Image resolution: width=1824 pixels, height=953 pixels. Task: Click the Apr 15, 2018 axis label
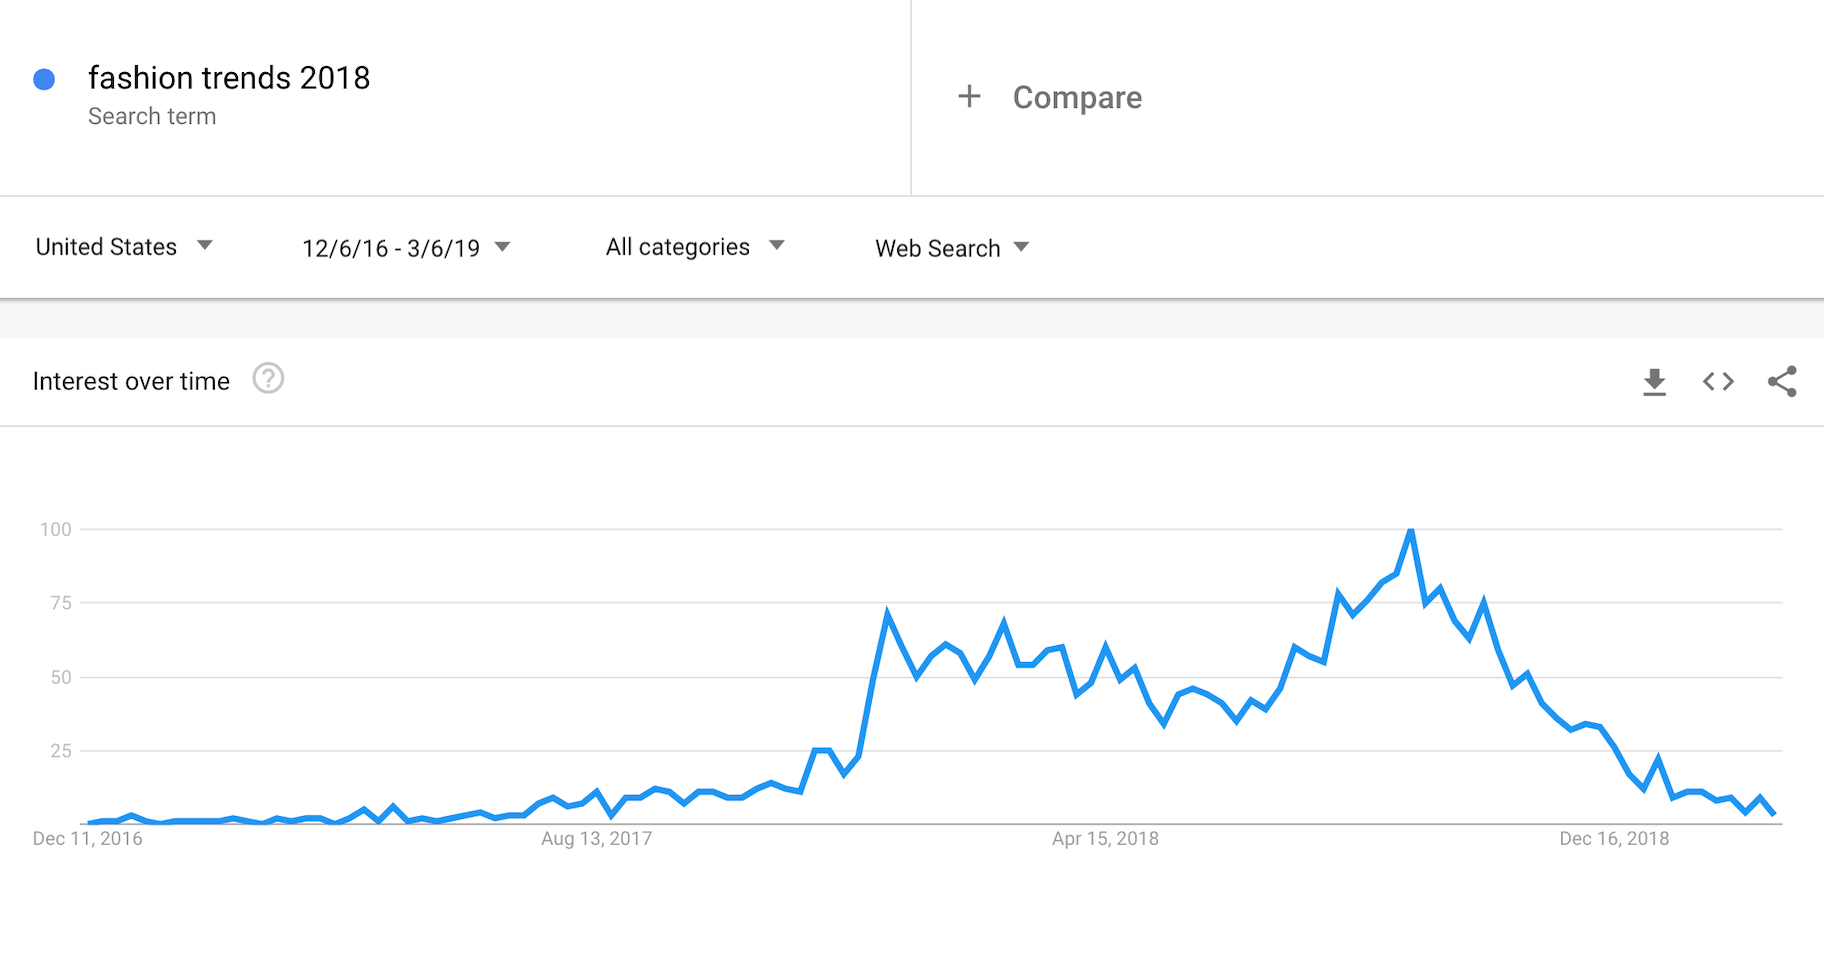point(1105,839)
